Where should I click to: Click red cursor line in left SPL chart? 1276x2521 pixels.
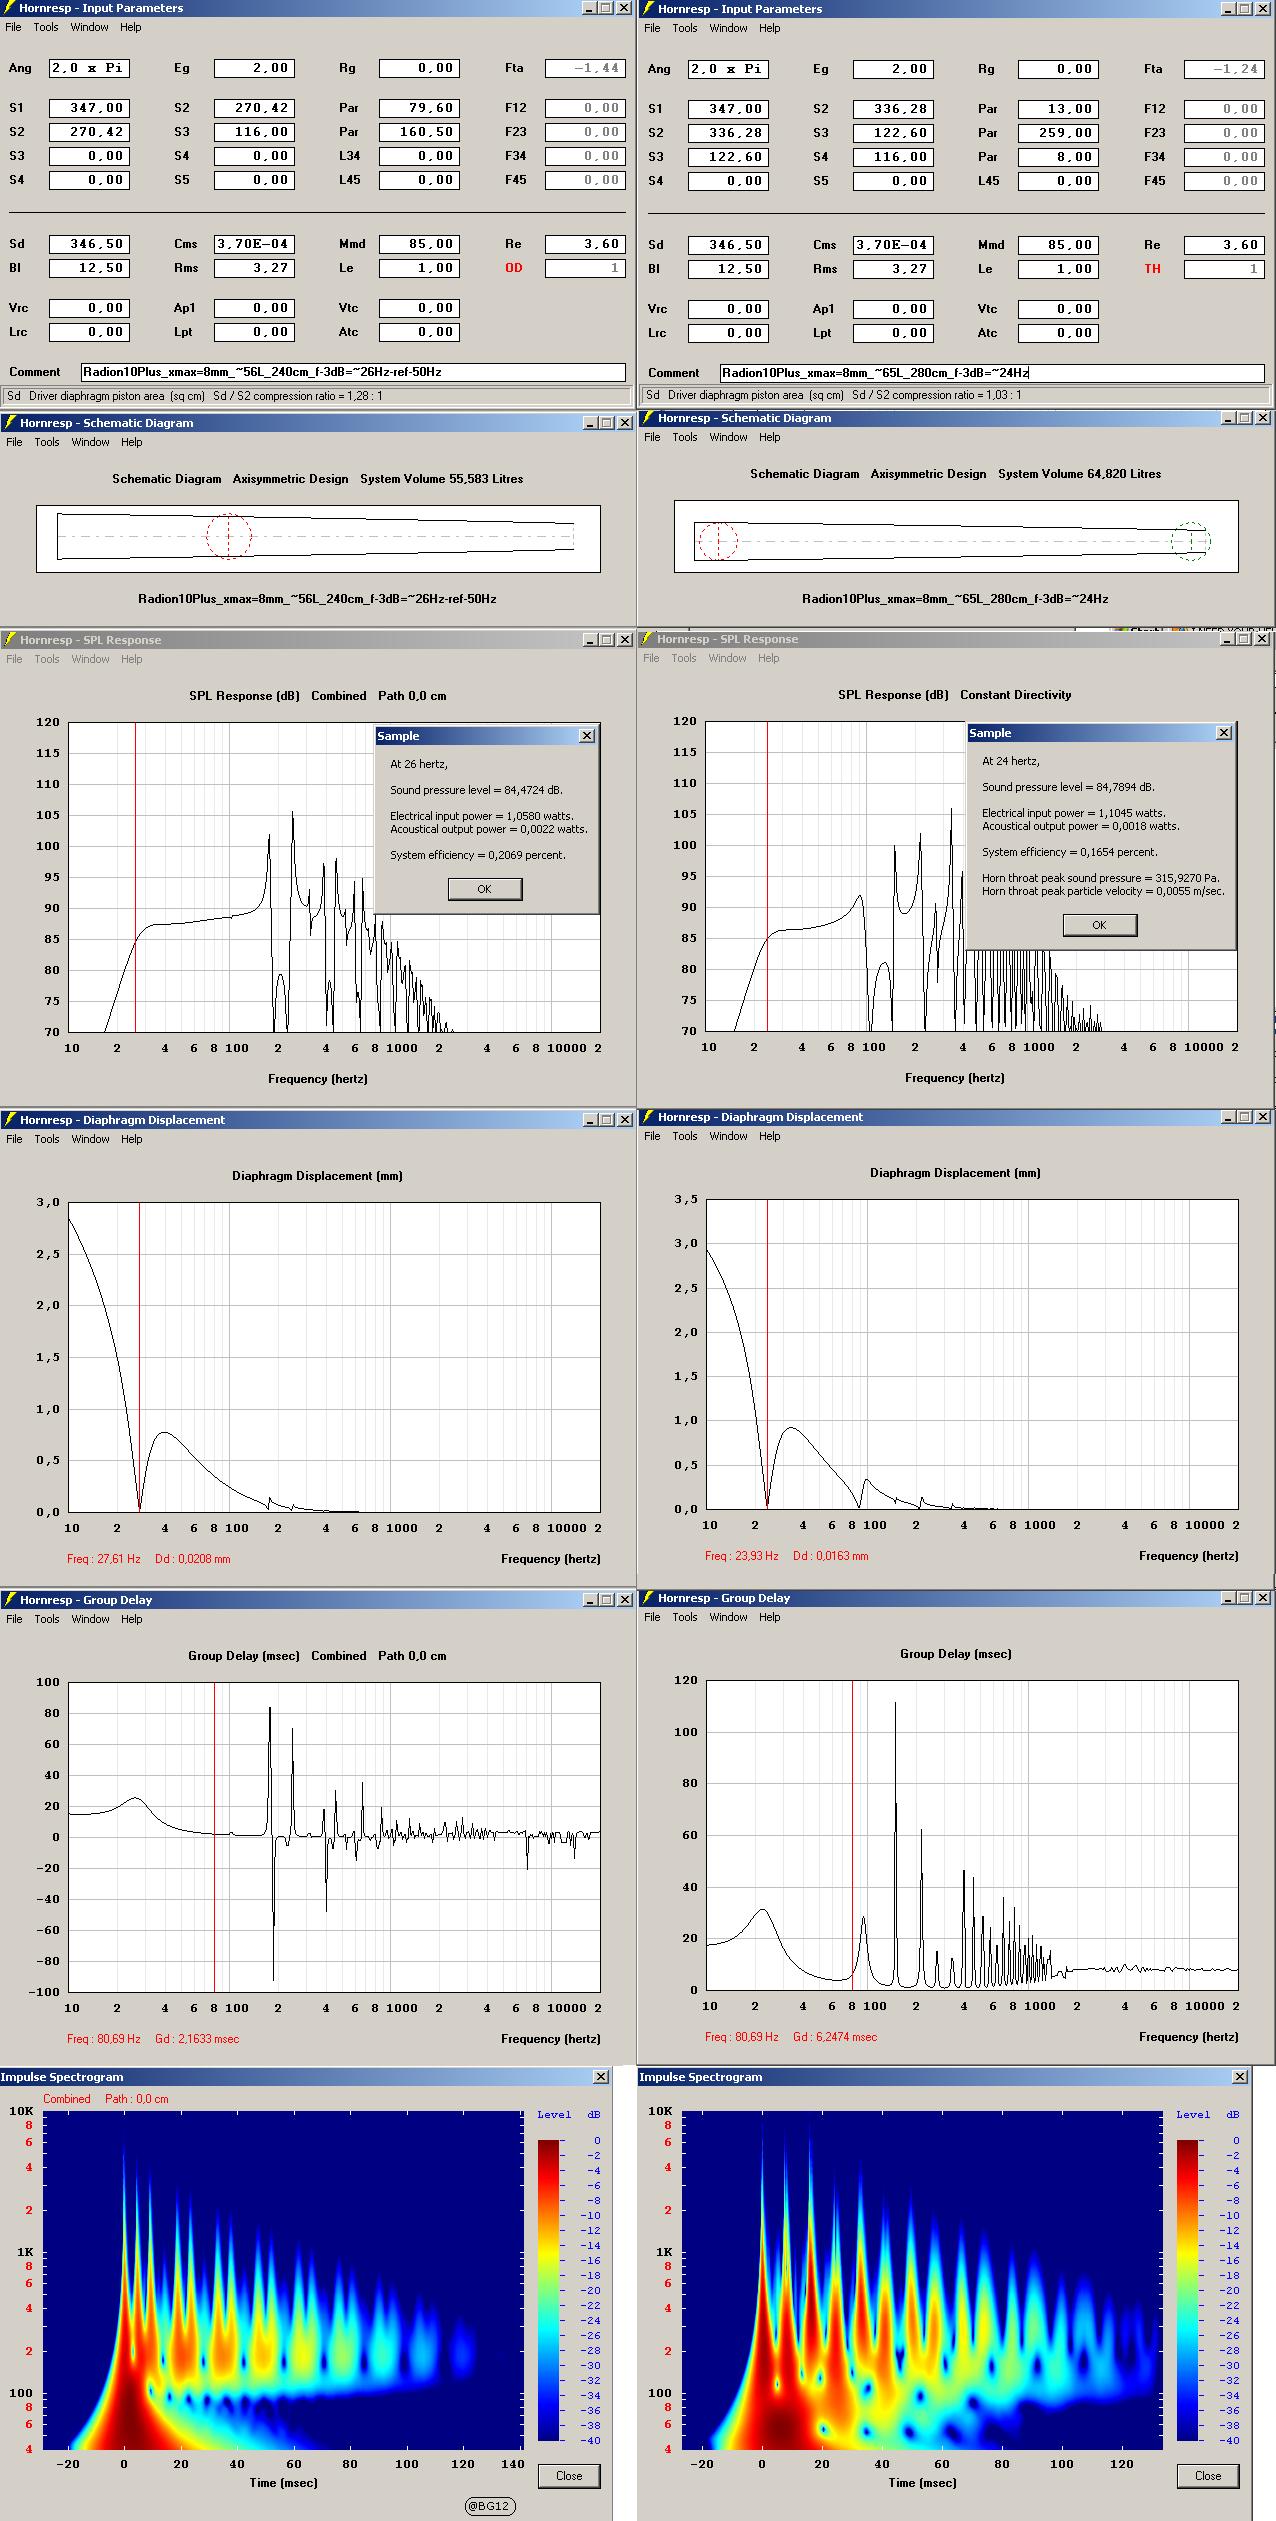(135, 877)
